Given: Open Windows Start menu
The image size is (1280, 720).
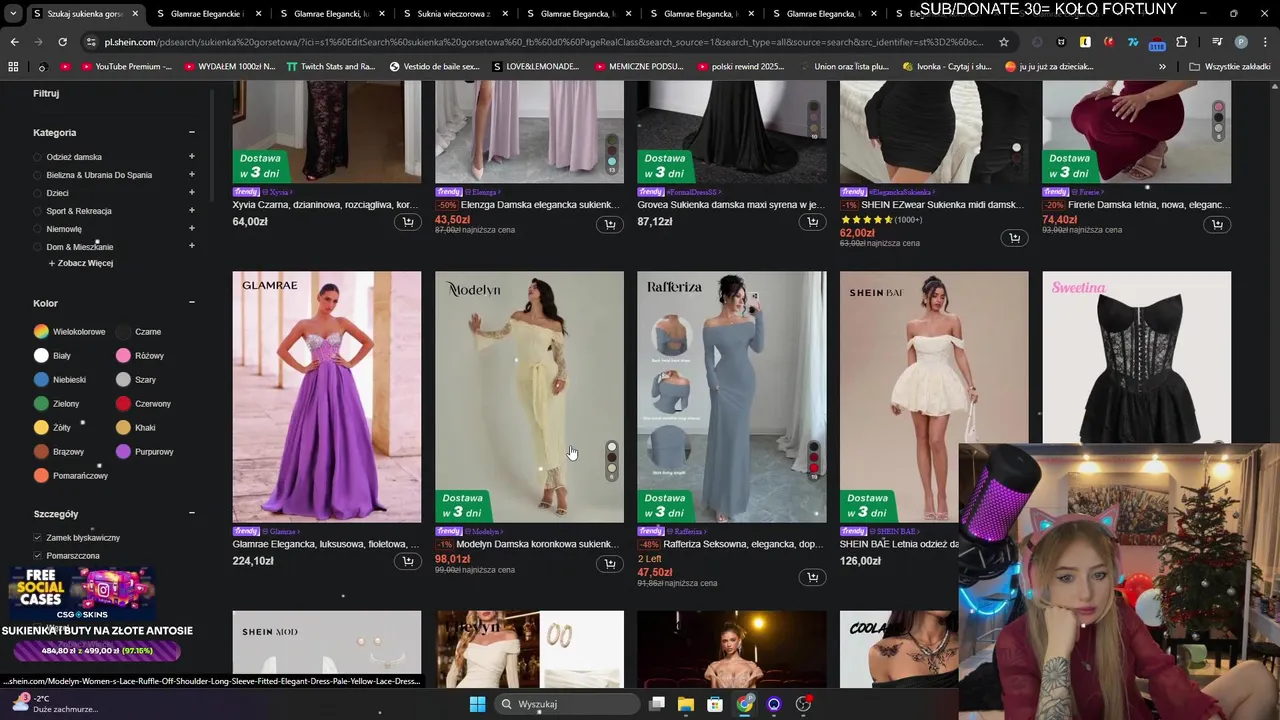Looking at the screenshot, I should [477, 704].
